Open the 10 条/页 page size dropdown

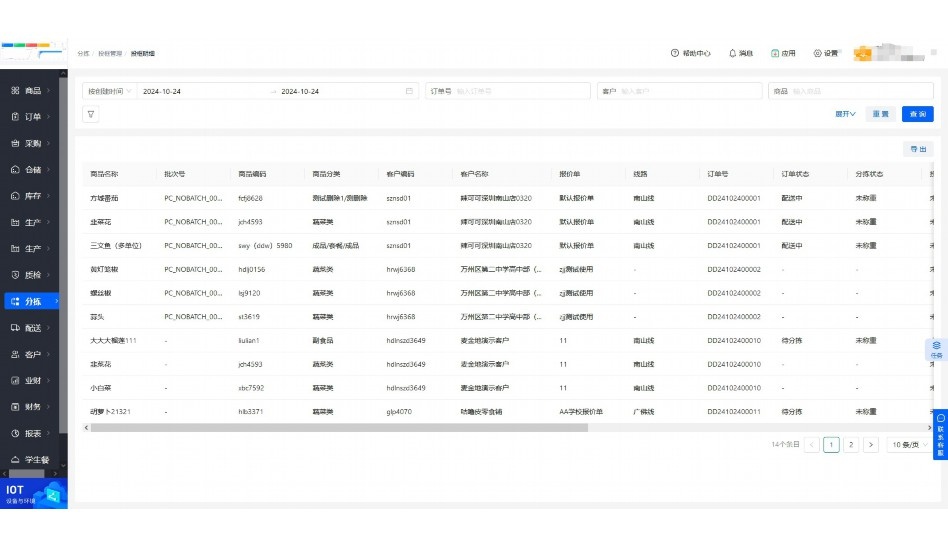(909, 445)
